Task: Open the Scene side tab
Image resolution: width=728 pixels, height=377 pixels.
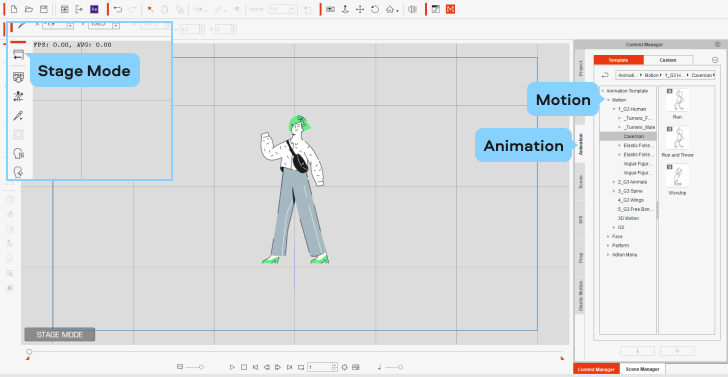Action: (x=580, y=182)
